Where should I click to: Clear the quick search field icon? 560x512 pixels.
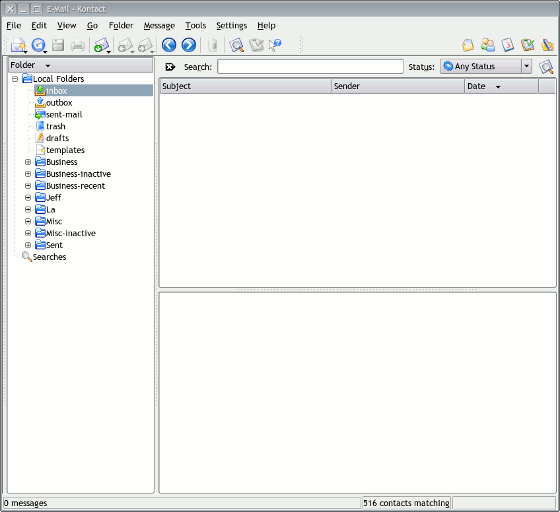pyautogui.click(x=170, y=67)
